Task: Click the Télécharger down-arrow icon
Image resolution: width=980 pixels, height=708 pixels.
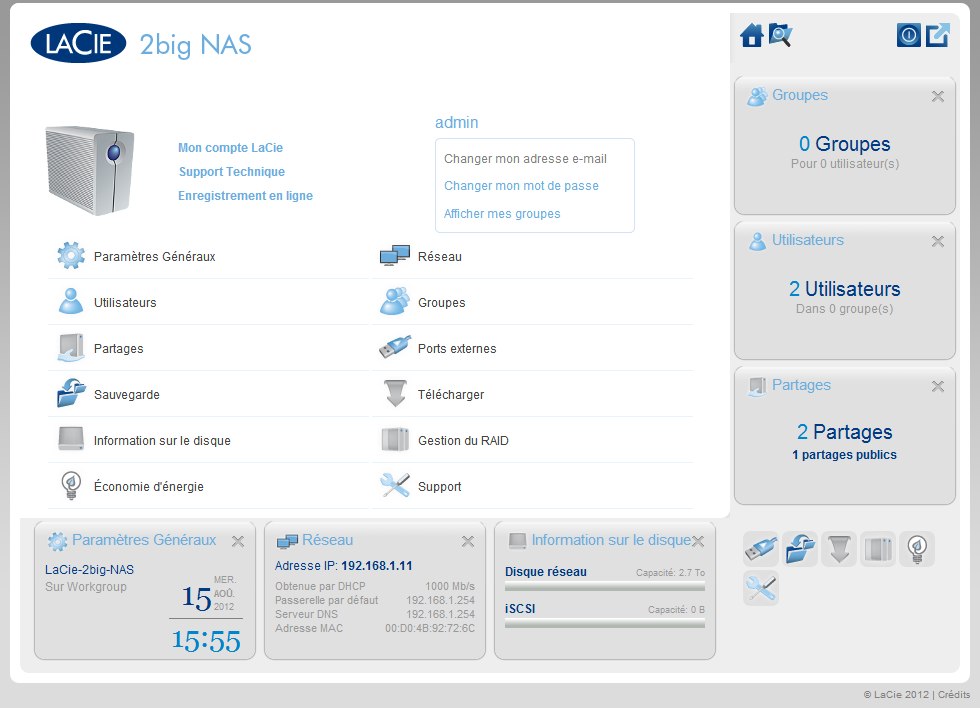Action: click(x=396, y=393)
